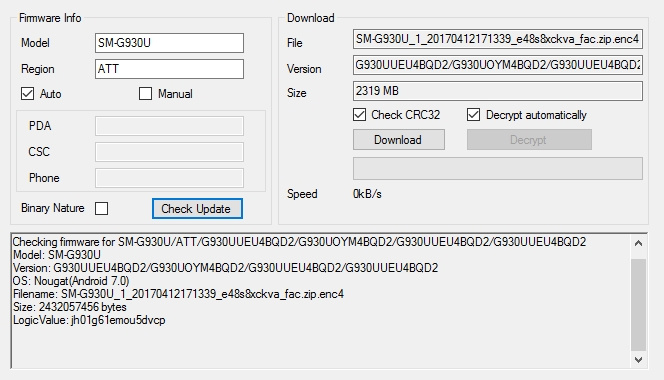The image size is (664, 380).
Task: Click the log scrollbar down arrow
Action: (638, 360)
